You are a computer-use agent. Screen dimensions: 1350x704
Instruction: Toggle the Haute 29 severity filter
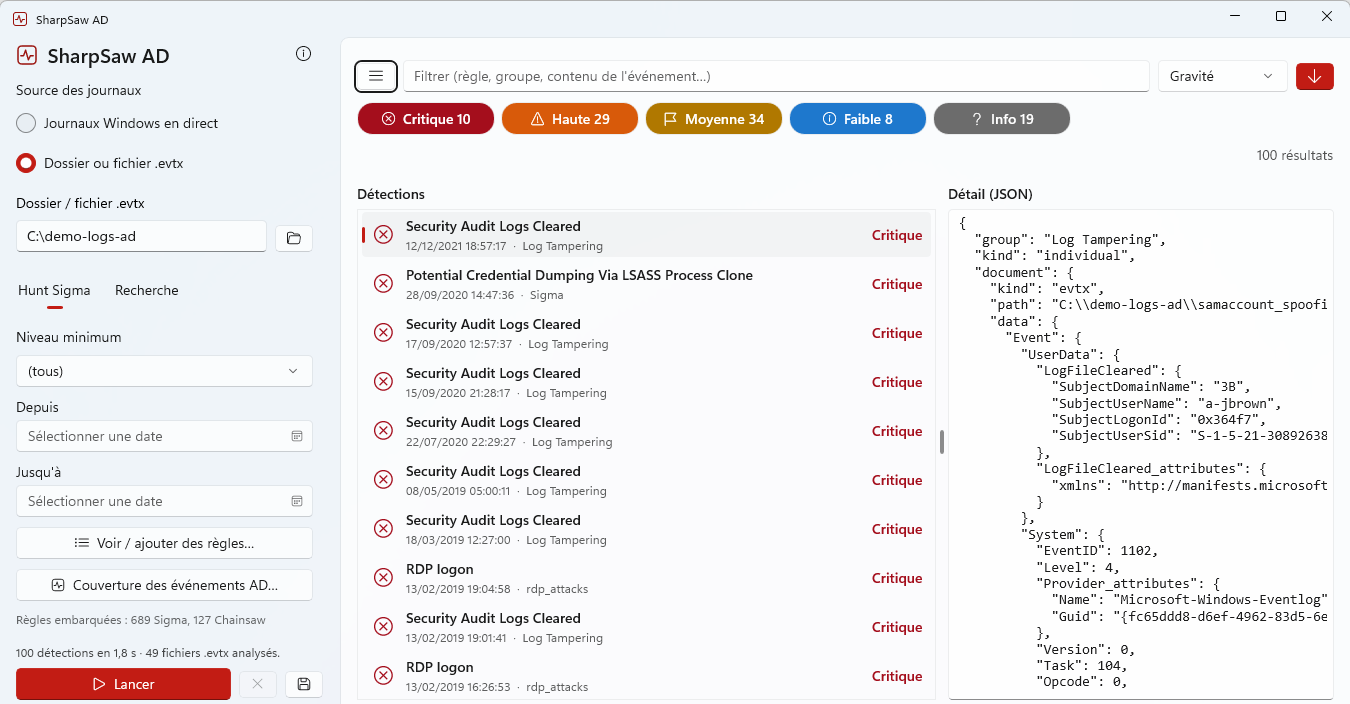pos(570,119)
